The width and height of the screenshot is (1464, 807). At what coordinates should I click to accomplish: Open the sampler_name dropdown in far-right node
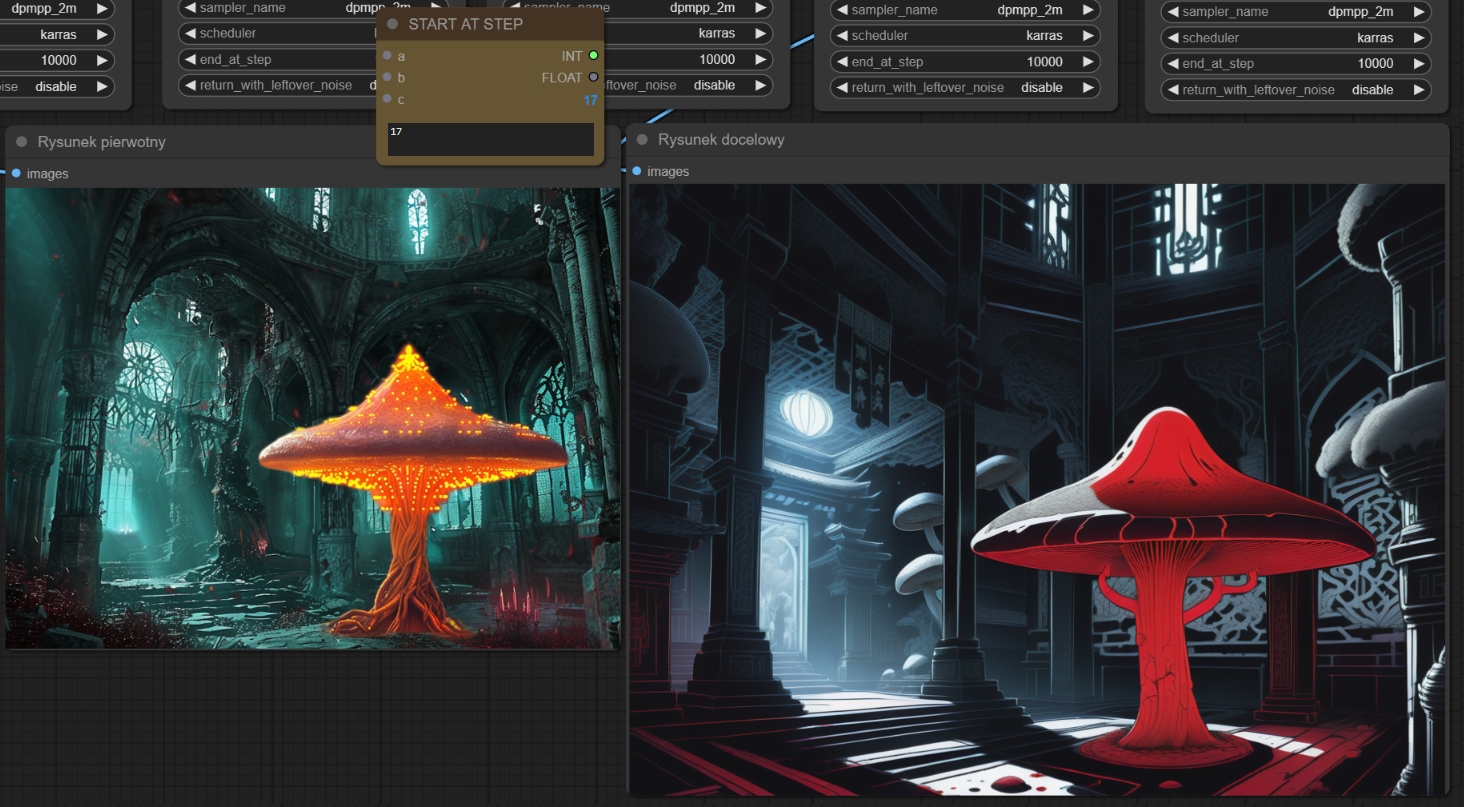point(1296,12)
